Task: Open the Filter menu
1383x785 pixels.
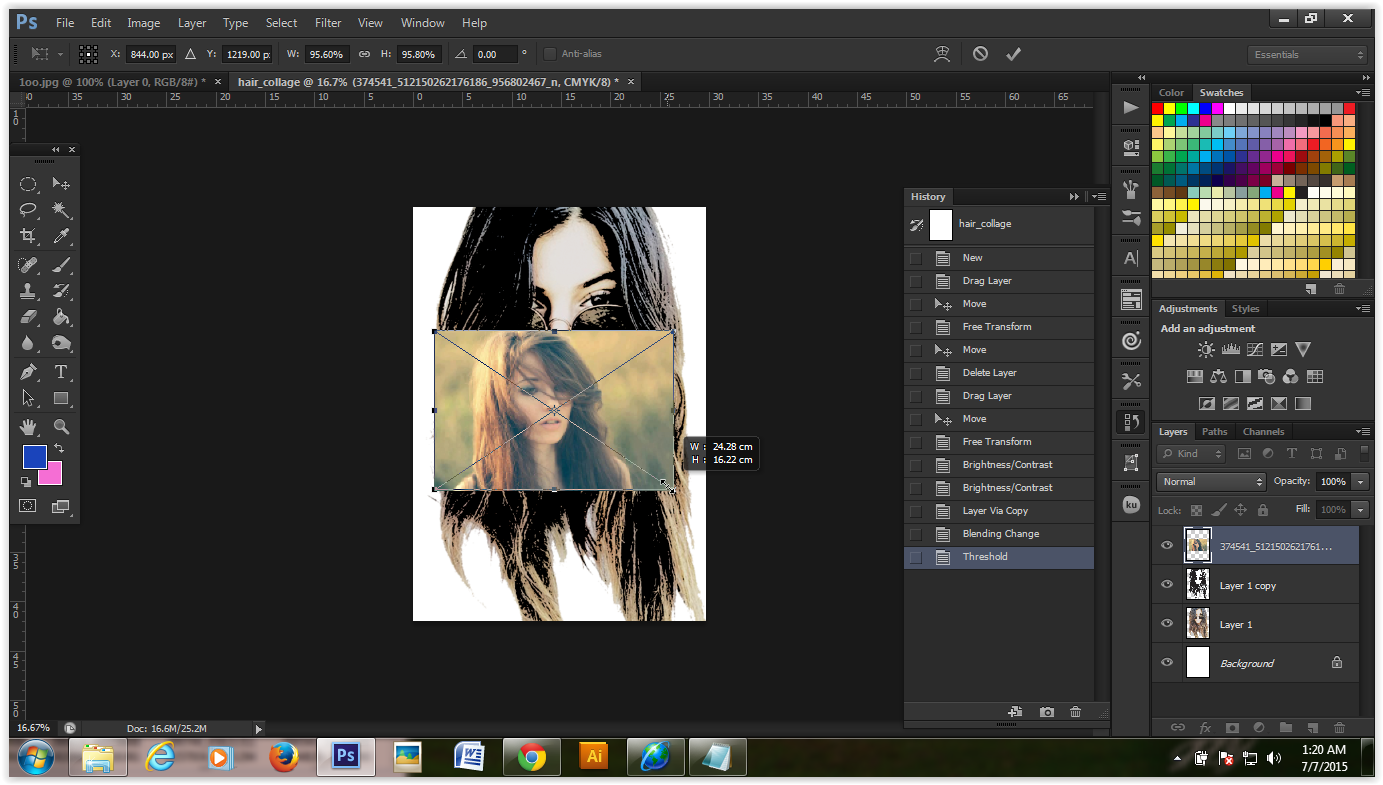Action: point(327,22)
